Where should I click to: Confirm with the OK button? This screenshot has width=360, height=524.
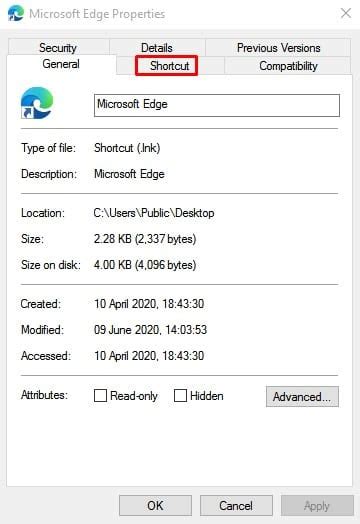coord(155,506)
